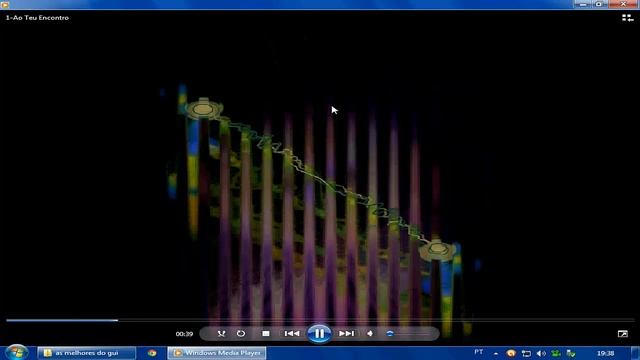The height and width of the screenshot is (360, 640).
Task: Skip to previous track
Action: (291, 333)
